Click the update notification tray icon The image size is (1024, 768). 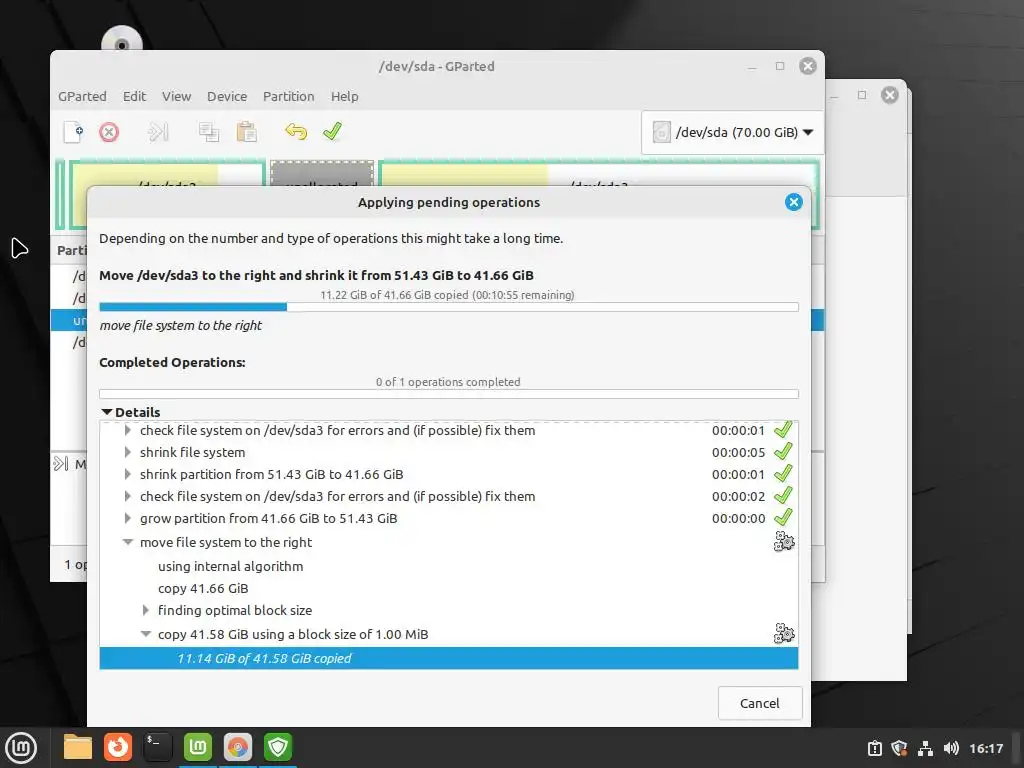[874, 748]
